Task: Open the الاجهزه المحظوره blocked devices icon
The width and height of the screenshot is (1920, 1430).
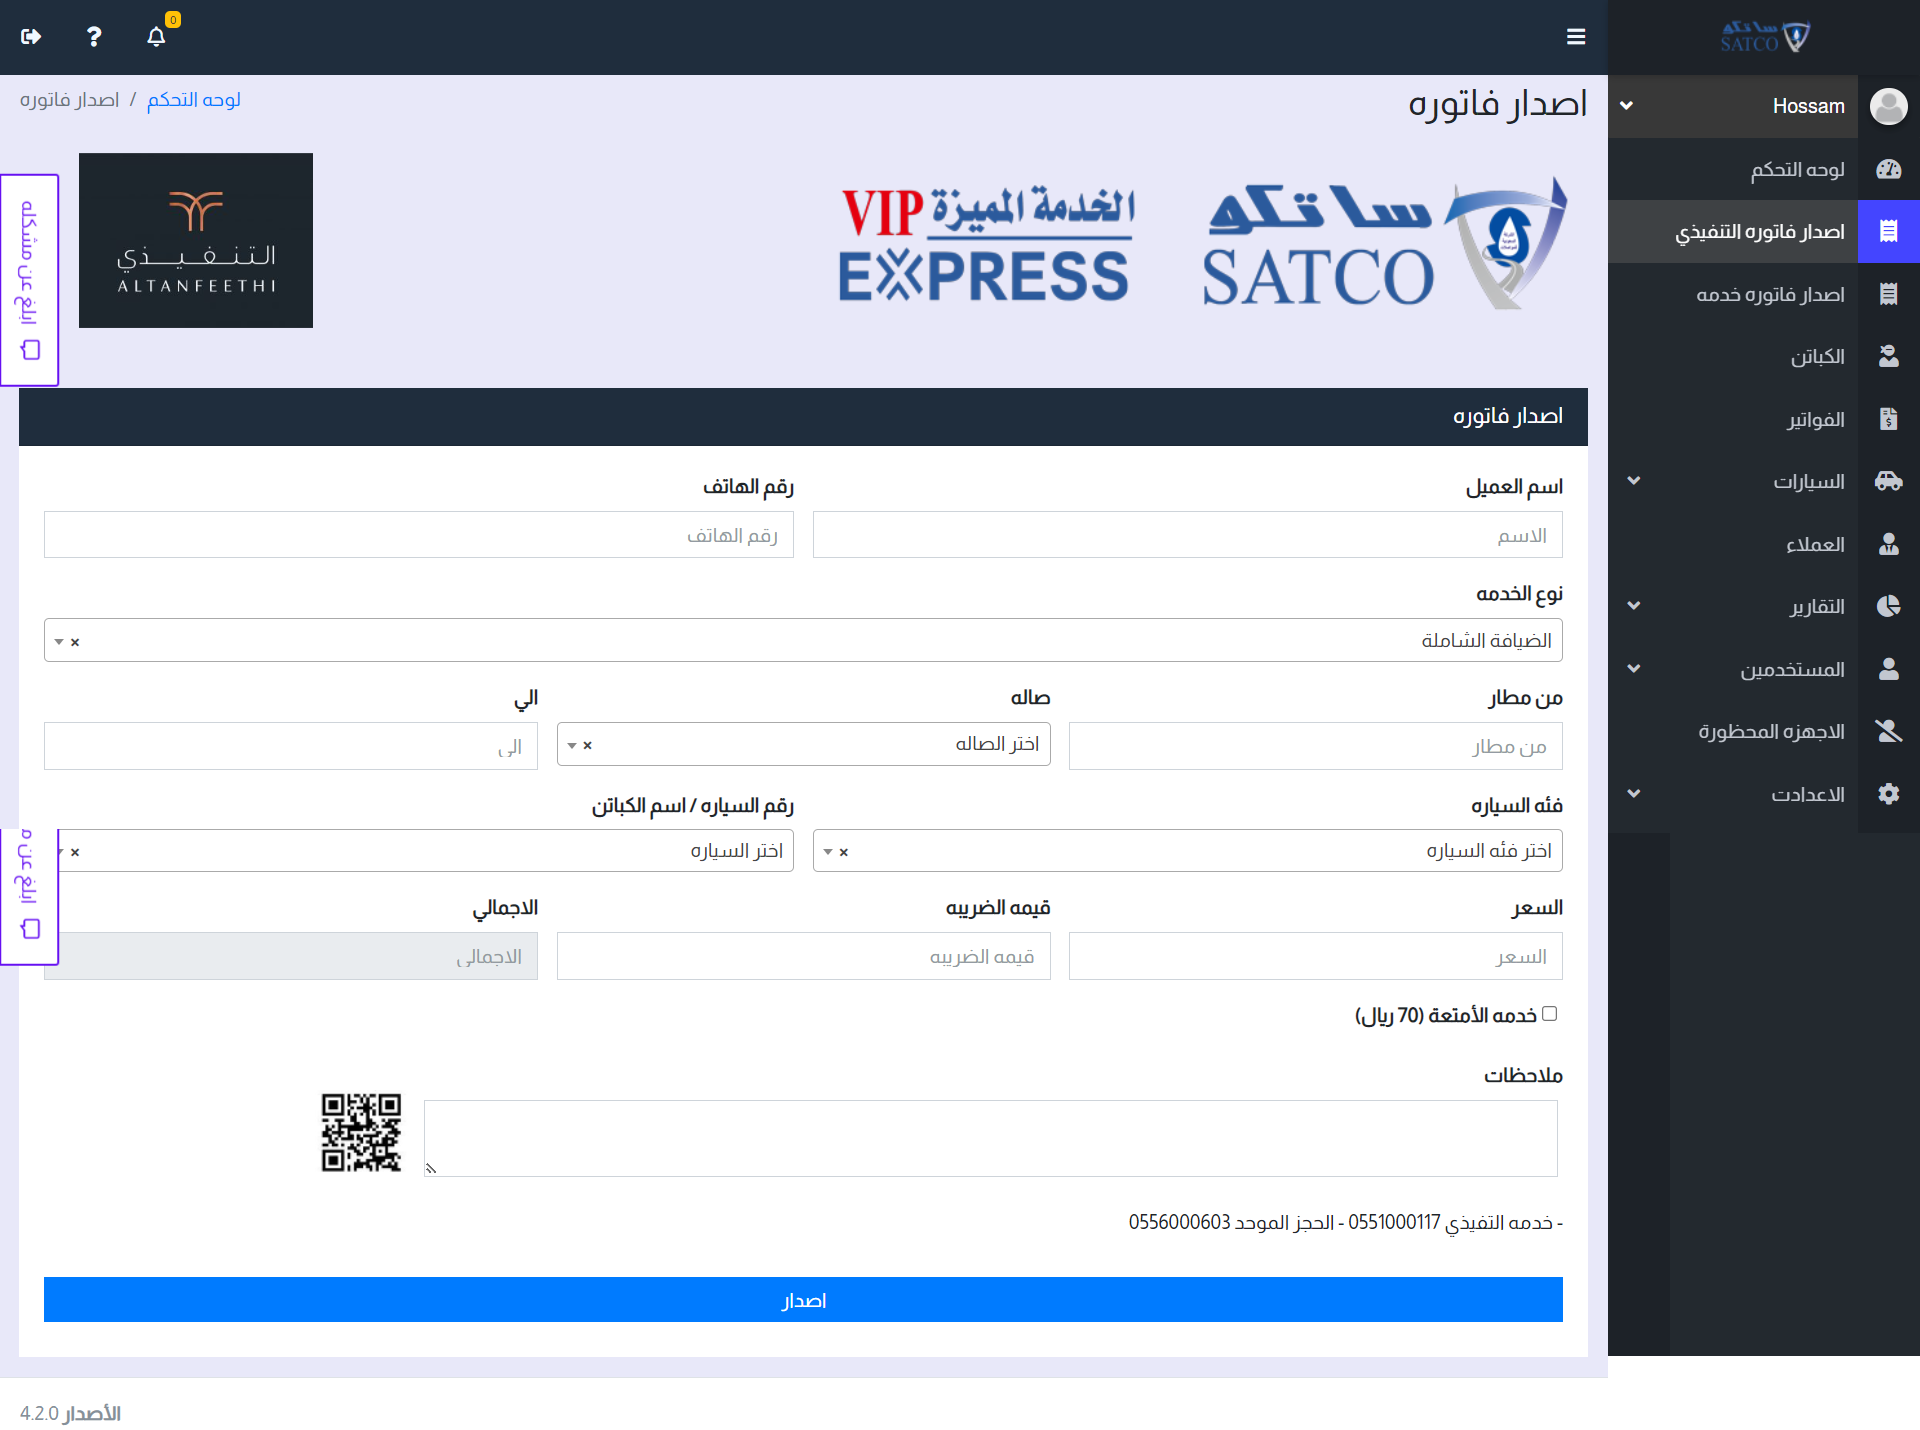Action: tap(1889, 731)
